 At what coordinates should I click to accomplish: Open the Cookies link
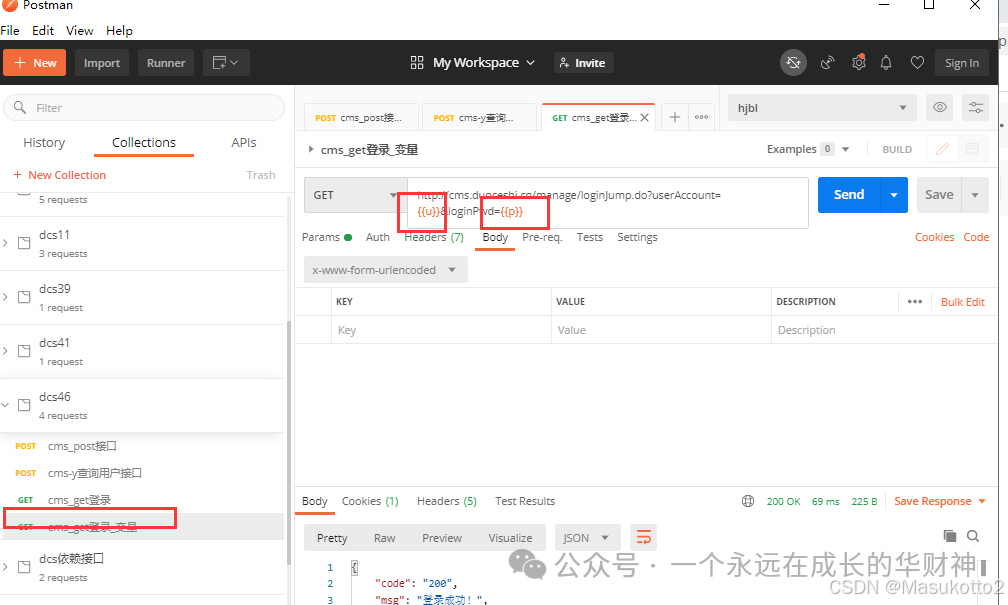(x=934, y=237)
